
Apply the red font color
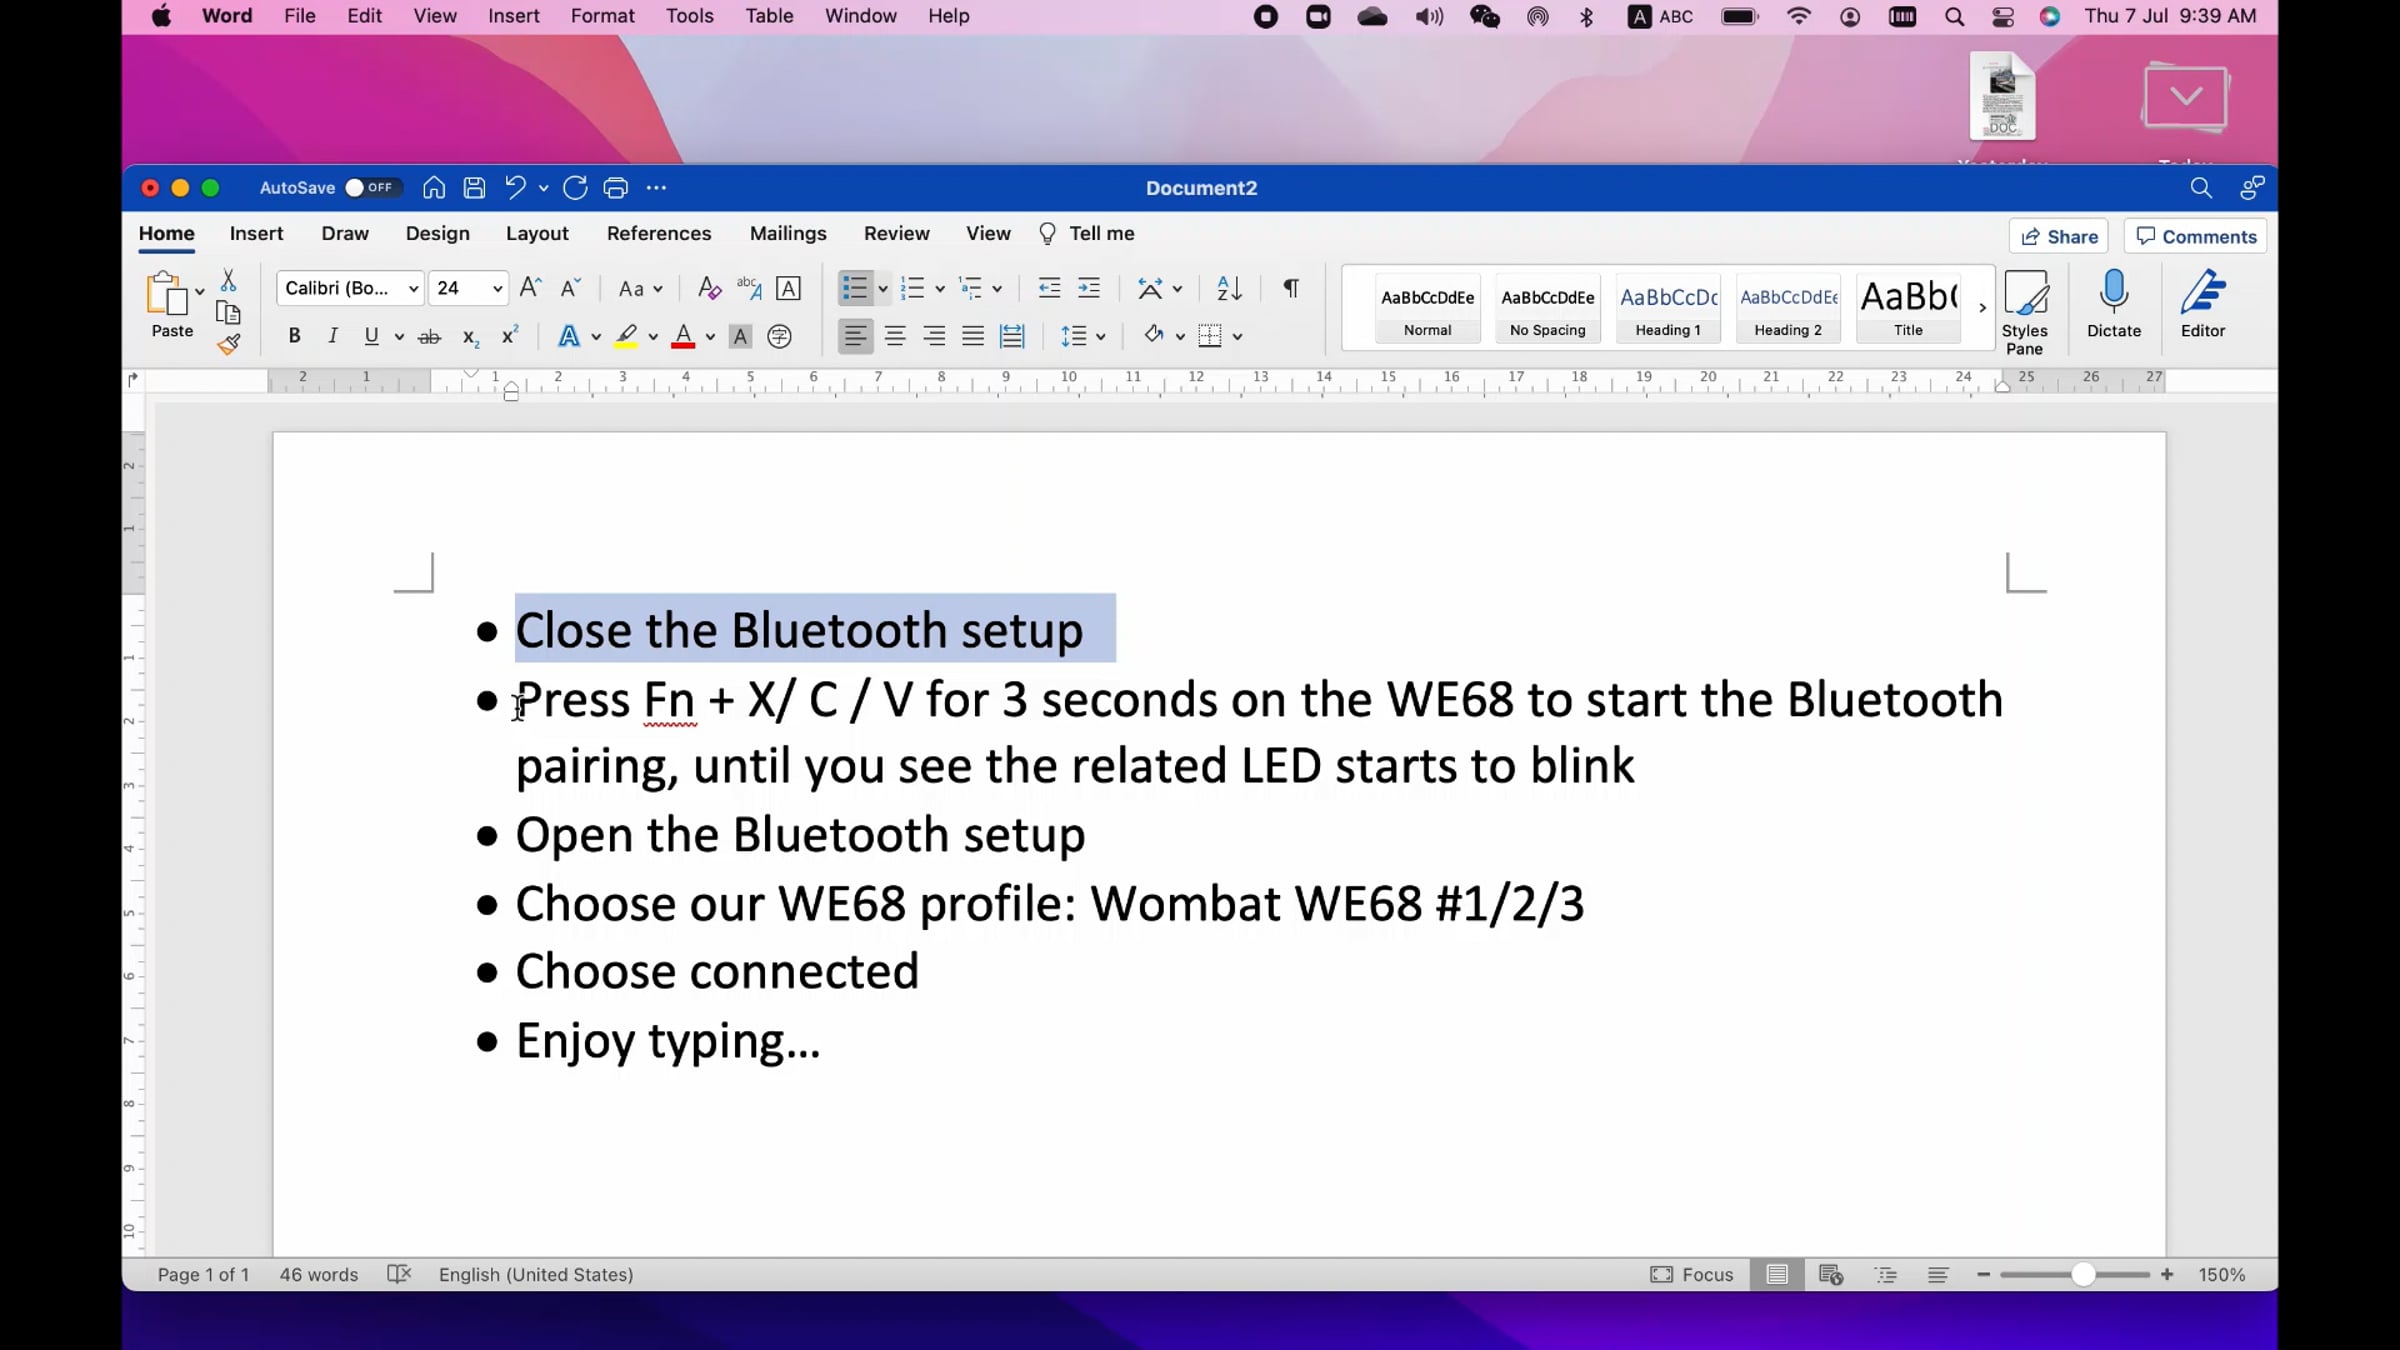683,337
